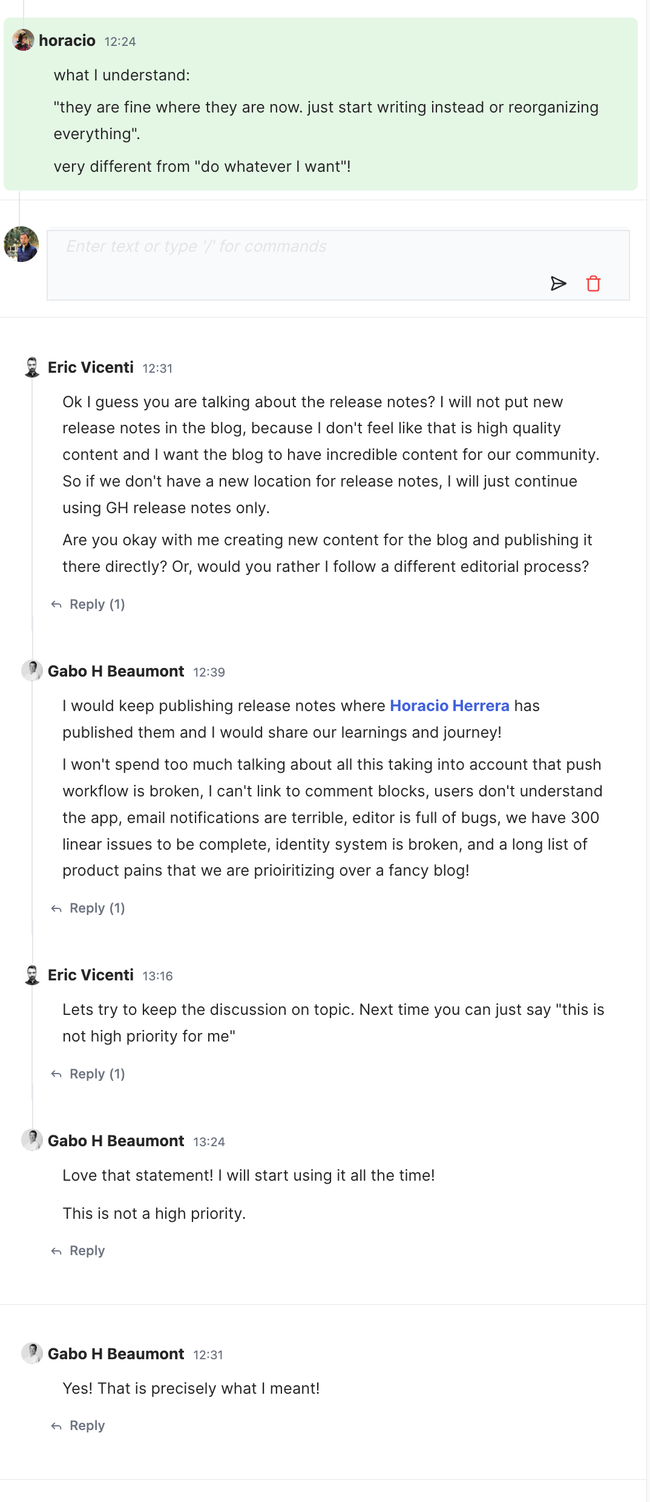Screen dimensions: 650x1502
Task: Click the horacio author name
Action: [x=67, y=41]
